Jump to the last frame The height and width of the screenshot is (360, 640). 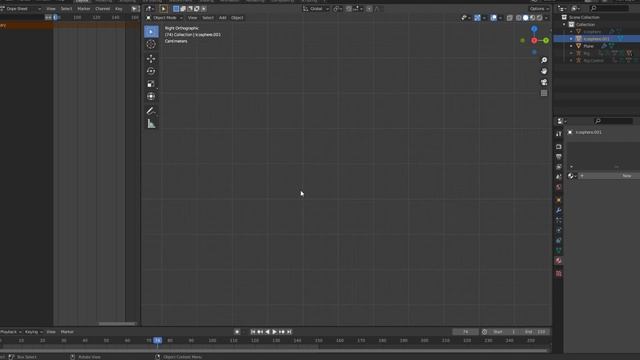[289, 332]
